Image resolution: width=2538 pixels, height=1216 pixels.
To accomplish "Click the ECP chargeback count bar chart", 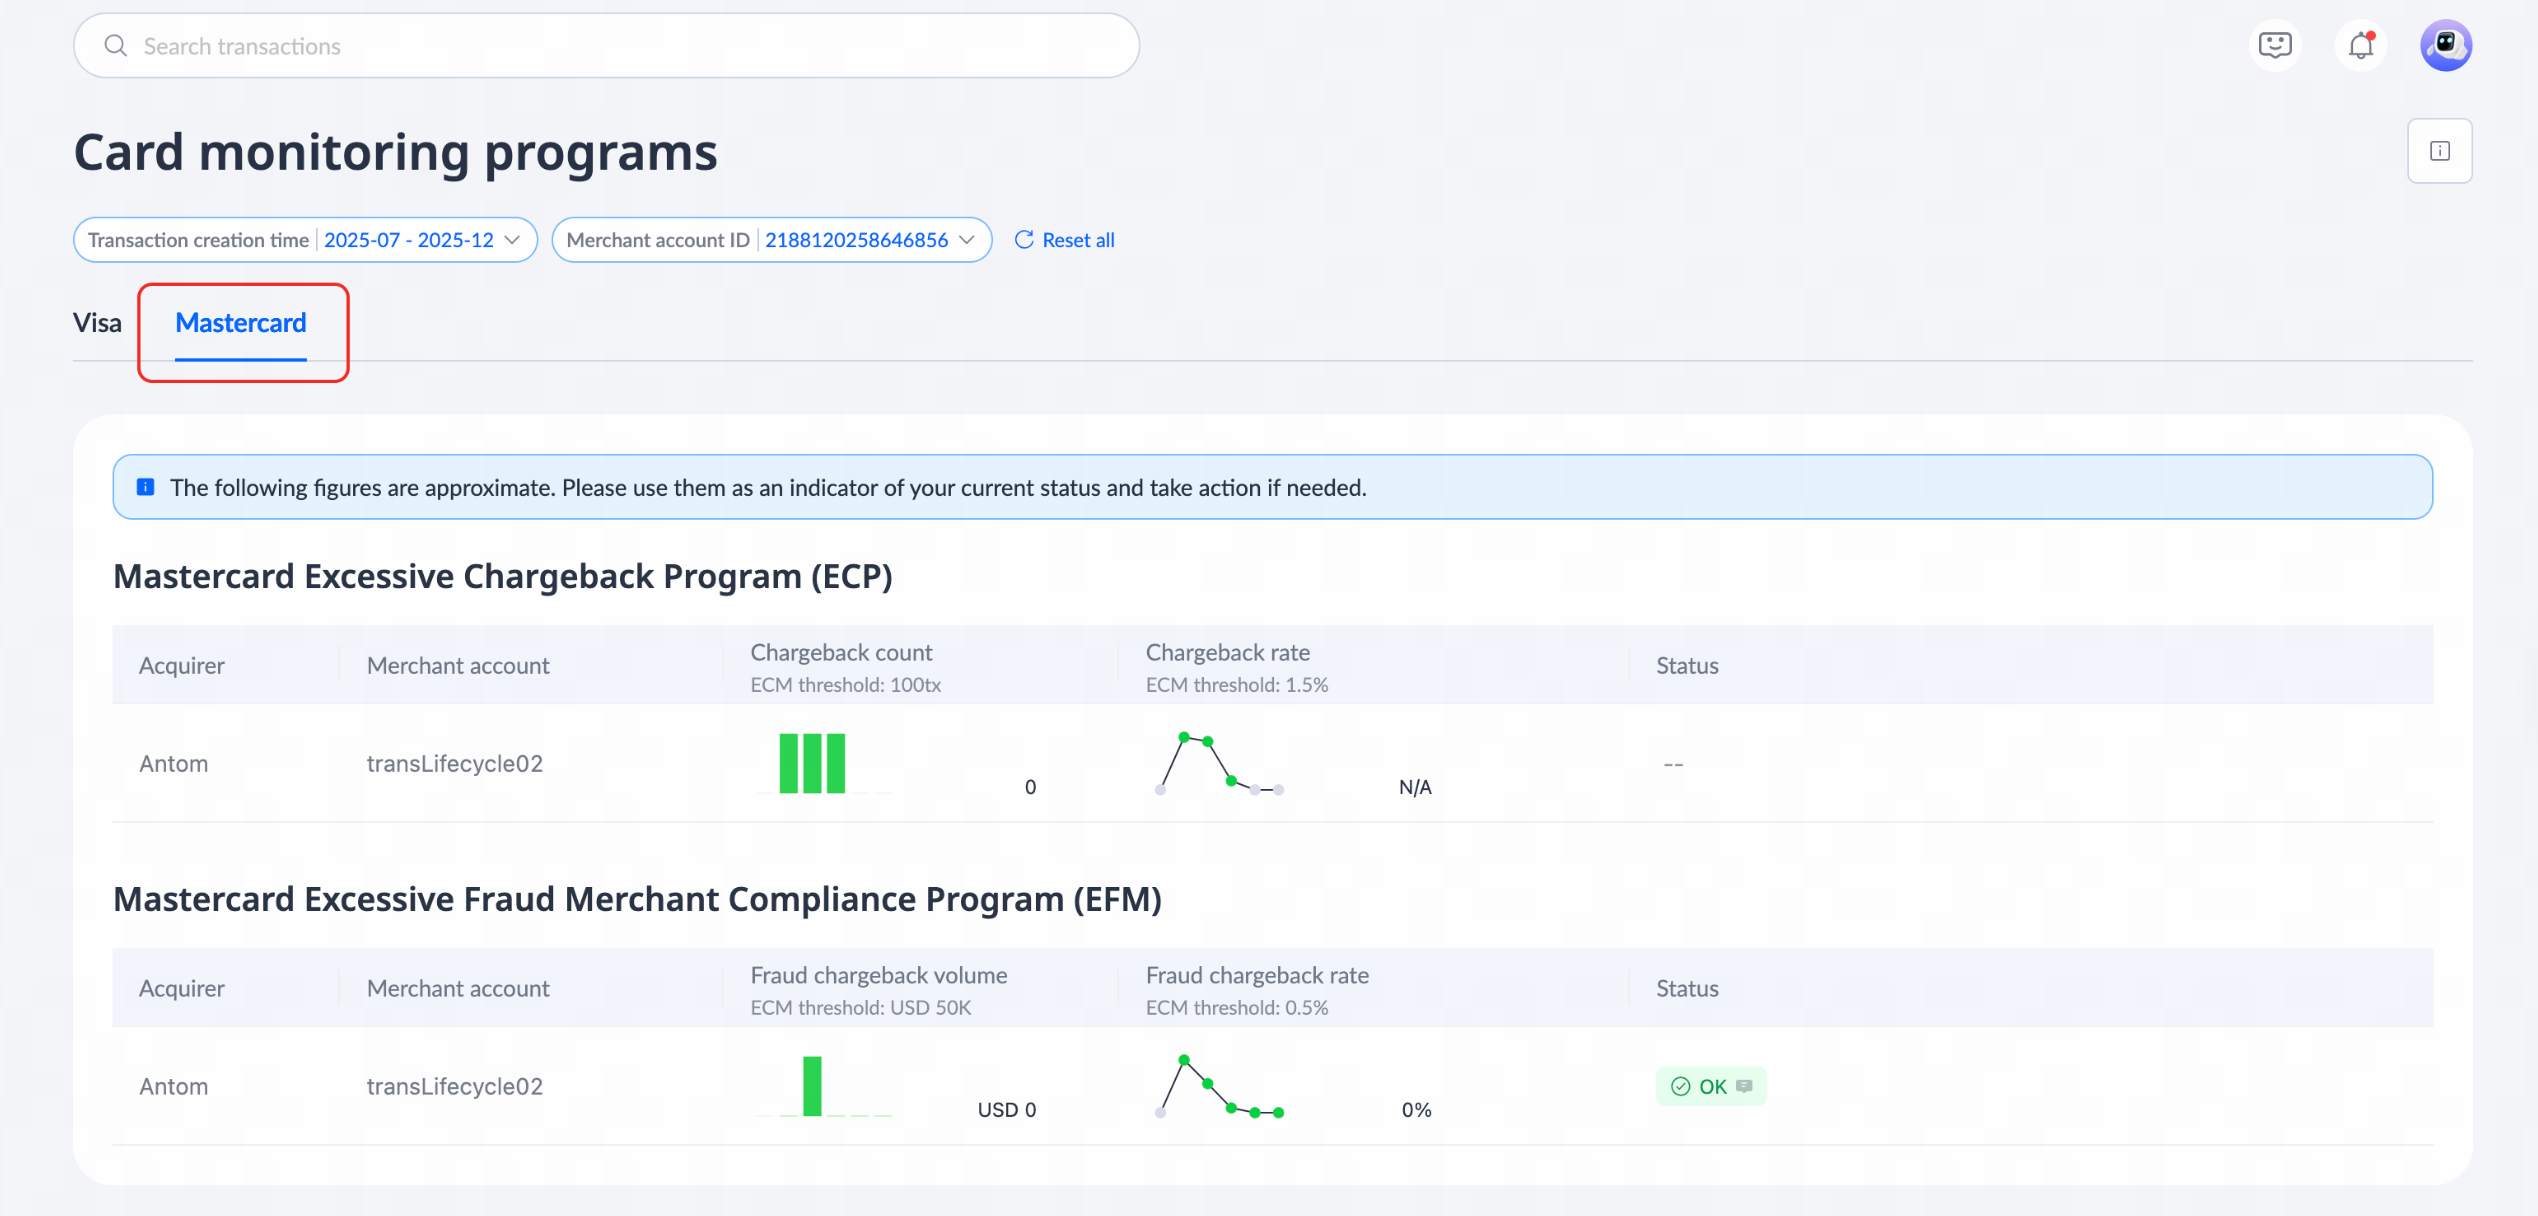I will click(x=823, y=763).
